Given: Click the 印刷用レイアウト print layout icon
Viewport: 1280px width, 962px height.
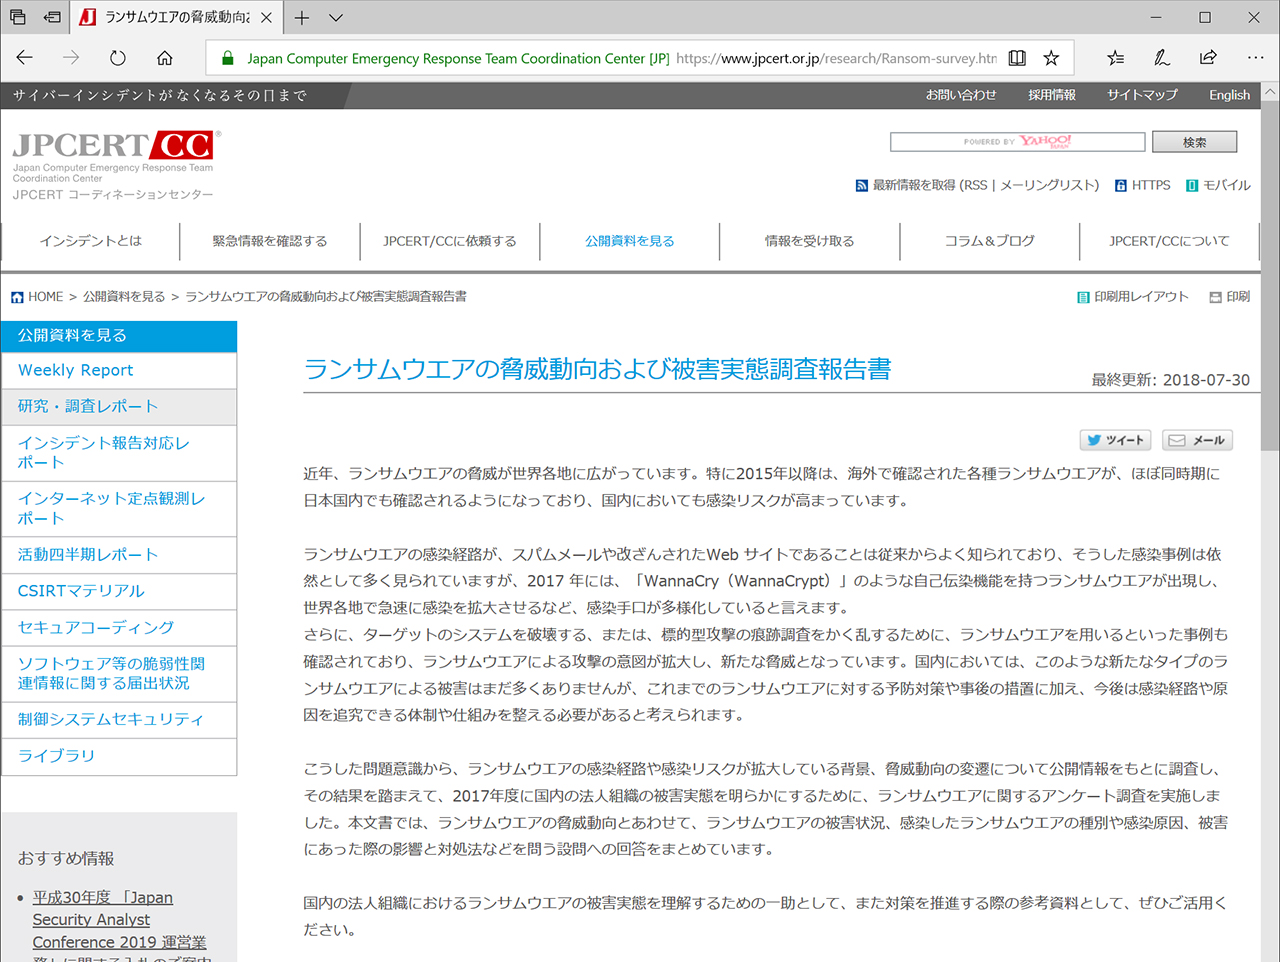Looking at the screenshot, I should tap(1083, 296).
